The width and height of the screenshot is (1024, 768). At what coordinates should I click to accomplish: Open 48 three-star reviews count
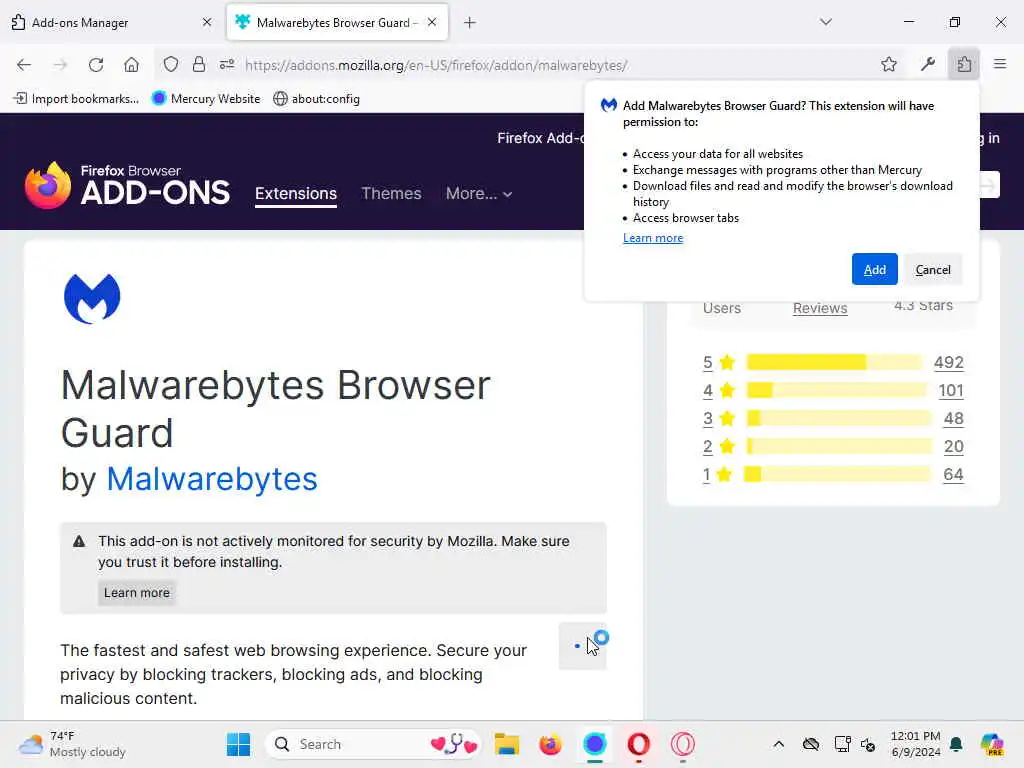pyautogui.click(x=953, y=419)
